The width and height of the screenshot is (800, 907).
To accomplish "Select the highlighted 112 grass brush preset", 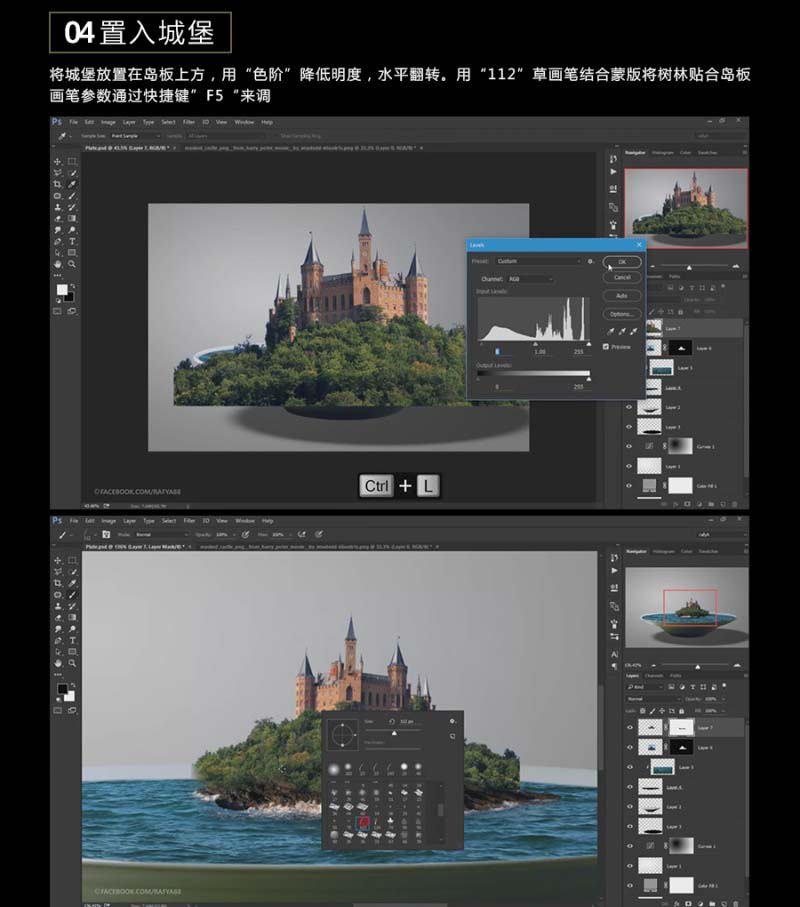I will coord(363,821).
